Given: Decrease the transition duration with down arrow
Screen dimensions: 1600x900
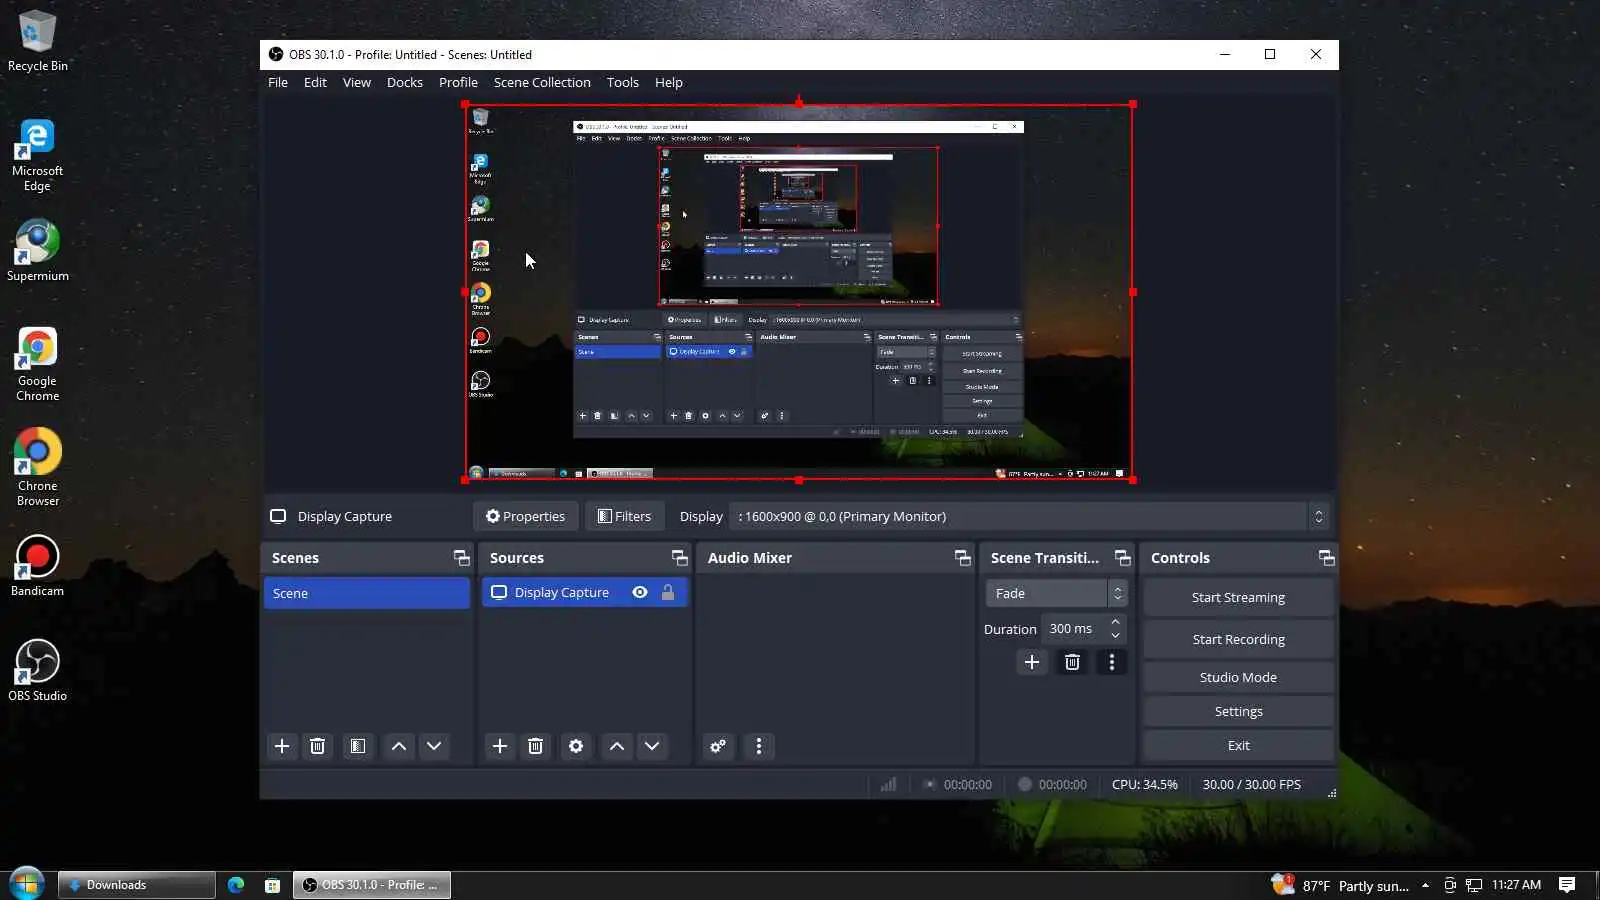Looking at the screenshot, I should (x=1116, y=635).
